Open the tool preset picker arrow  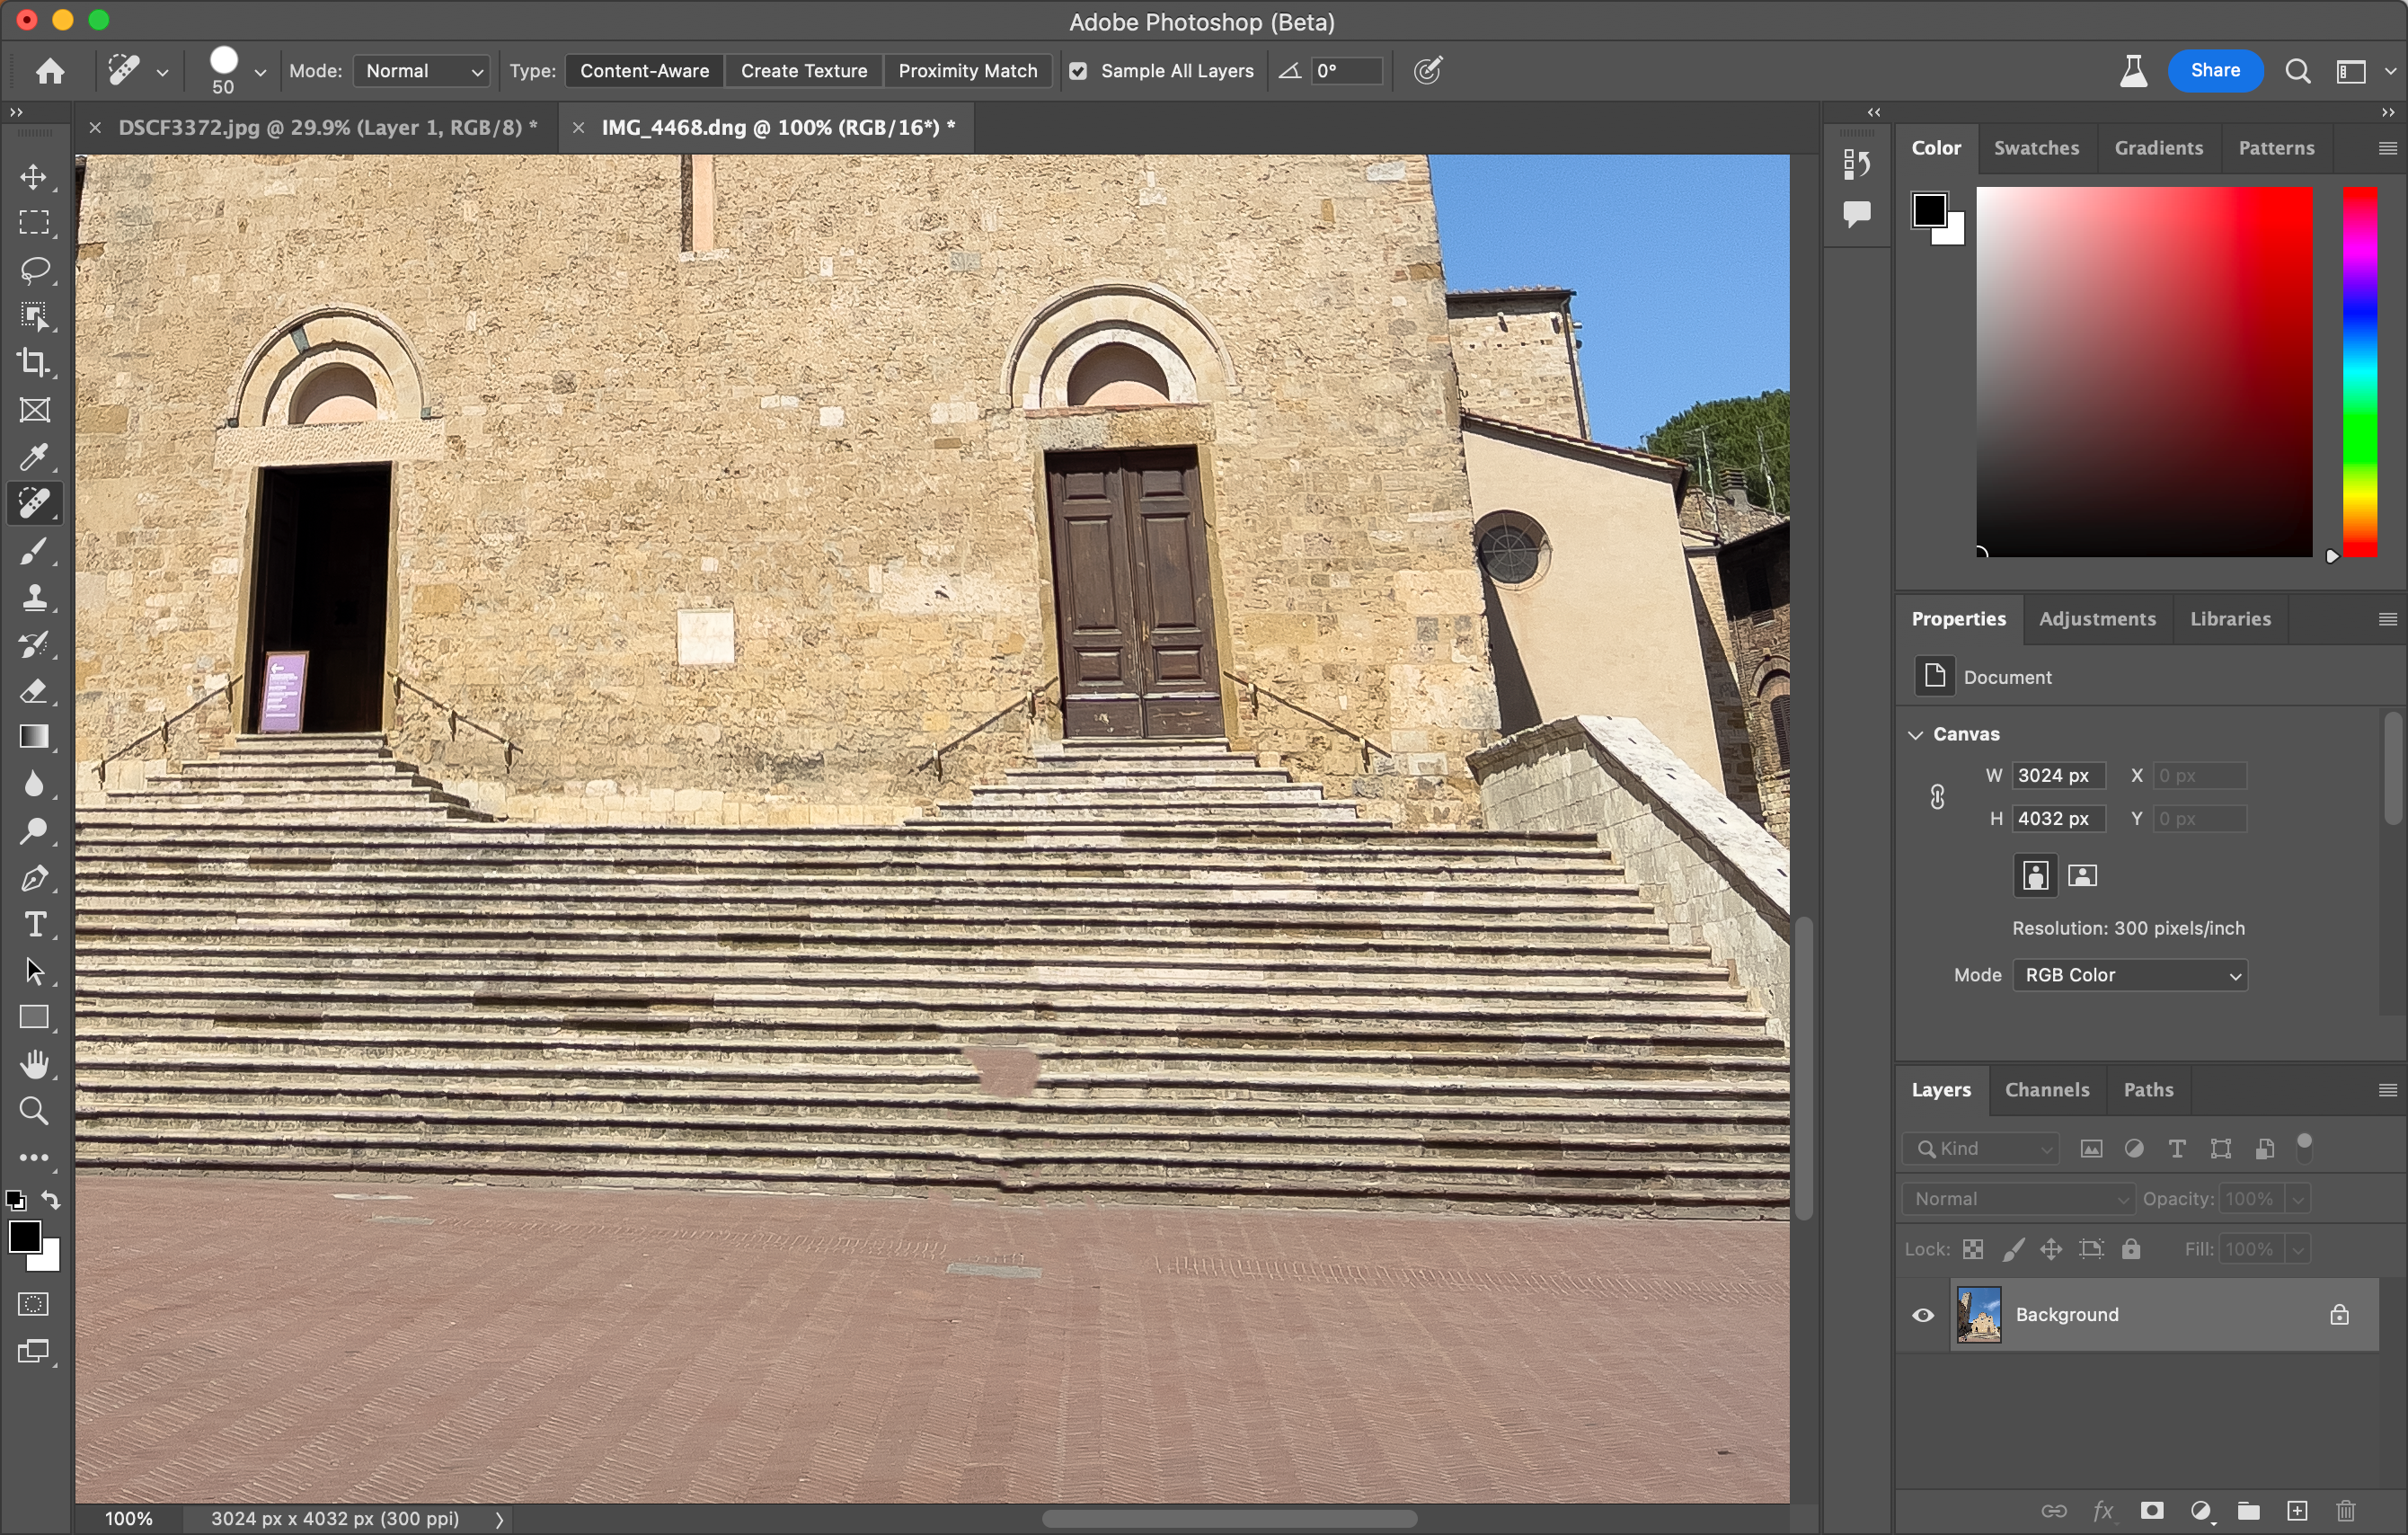162,72
